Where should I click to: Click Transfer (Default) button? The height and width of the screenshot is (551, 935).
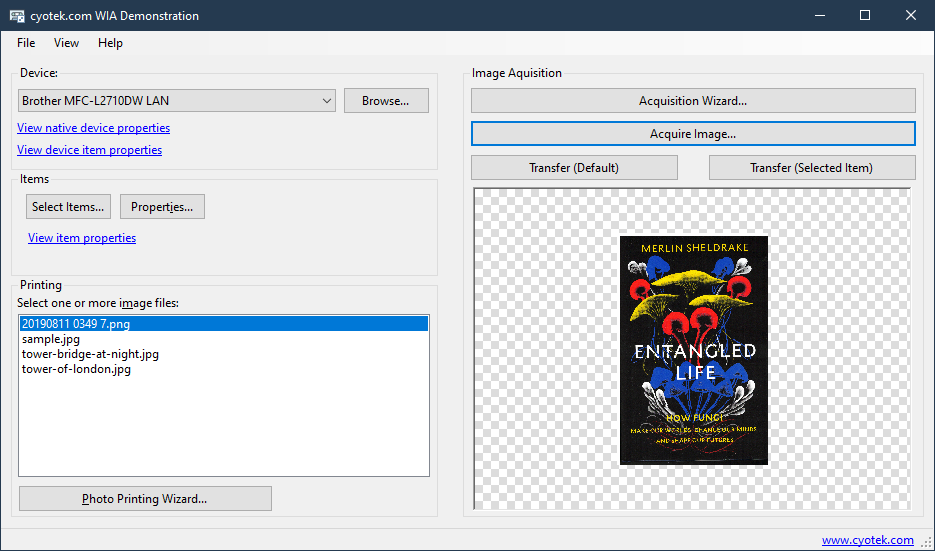574,168
